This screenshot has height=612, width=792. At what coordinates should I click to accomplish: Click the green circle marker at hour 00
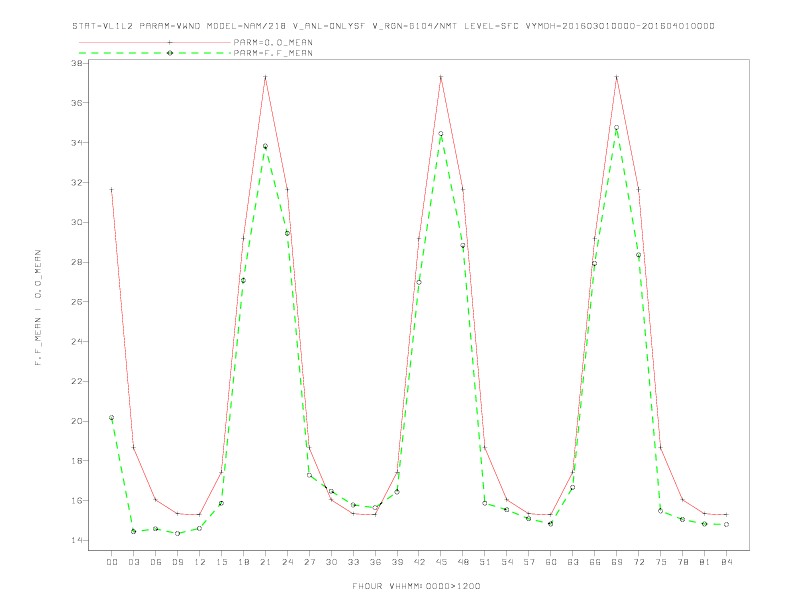click(x=112, y=418)
